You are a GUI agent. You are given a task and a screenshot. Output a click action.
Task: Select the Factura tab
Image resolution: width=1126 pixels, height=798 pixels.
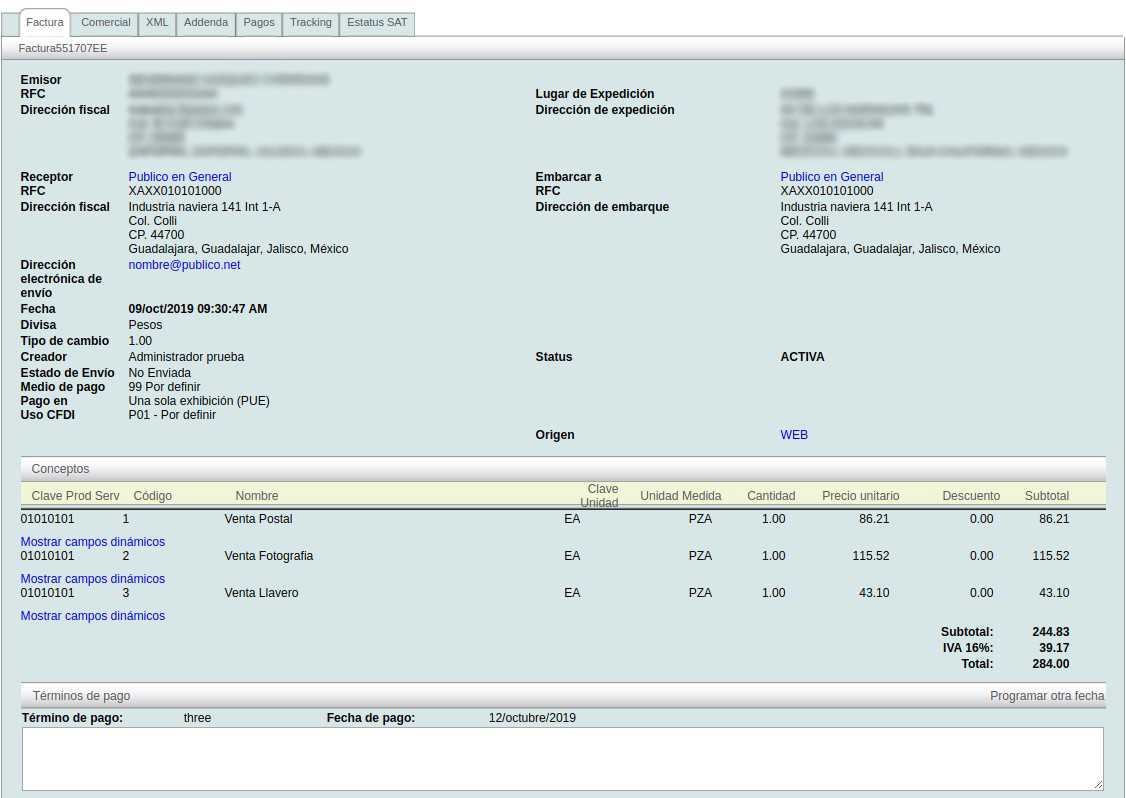point(45,23)
